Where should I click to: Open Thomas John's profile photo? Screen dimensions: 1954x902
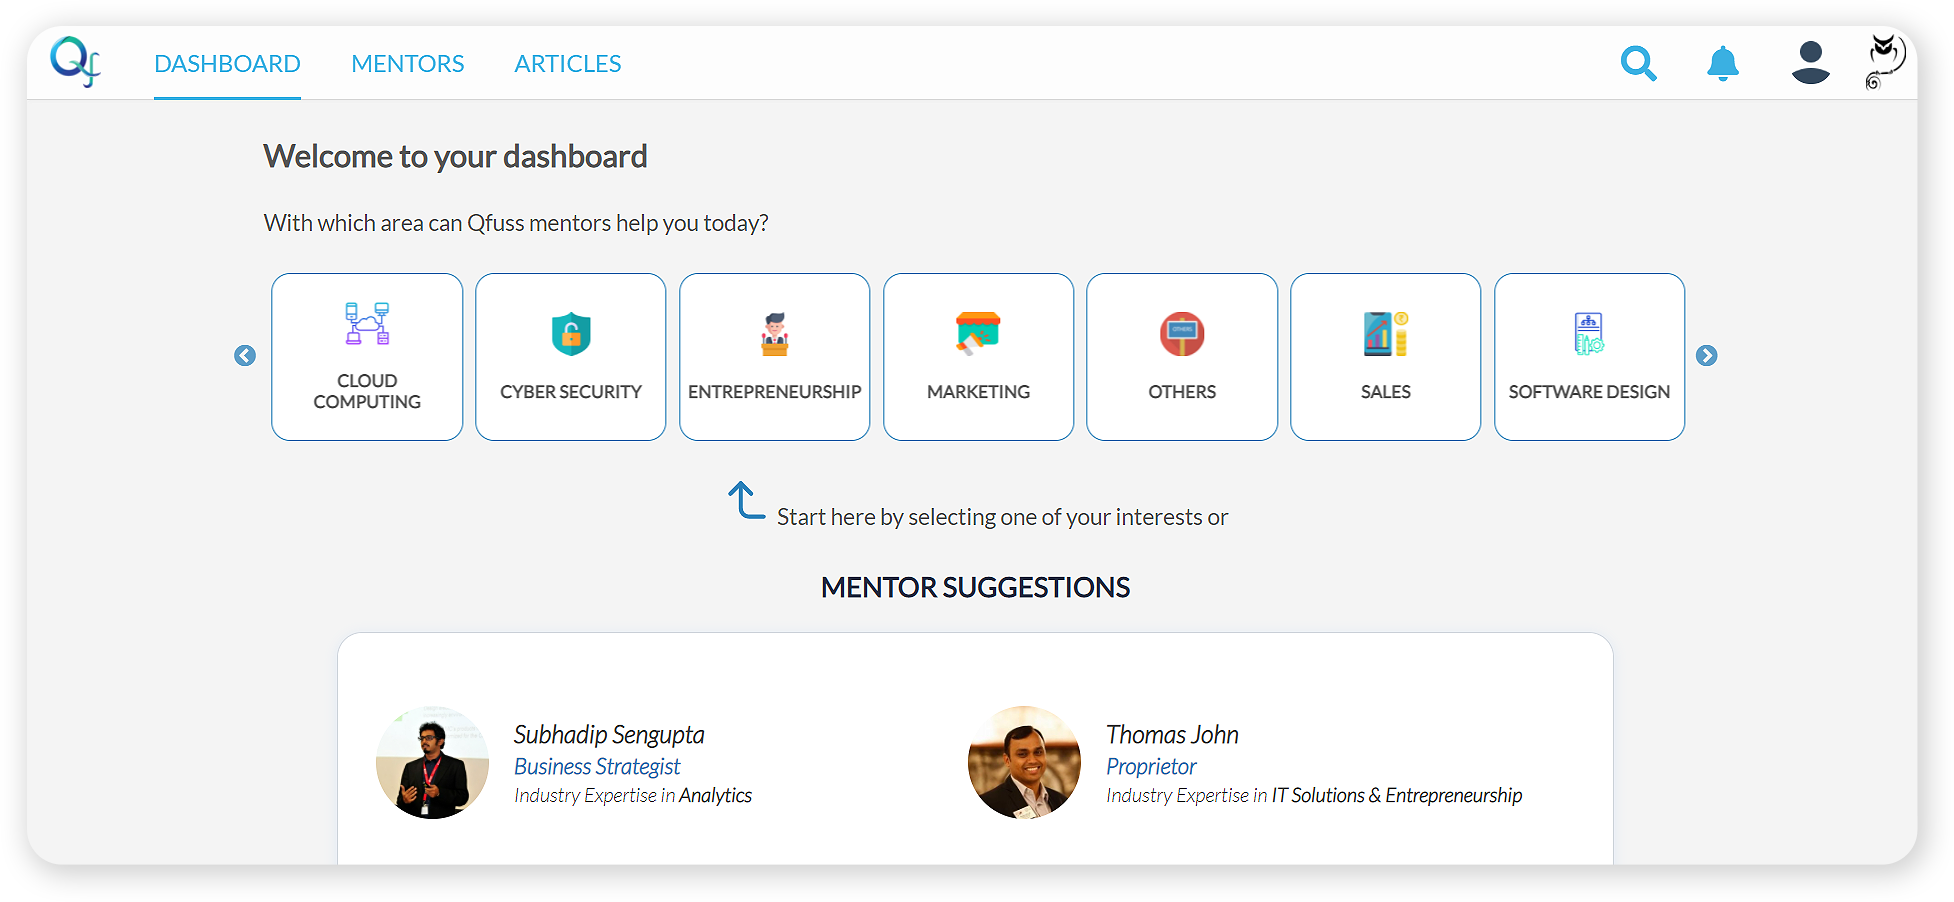point(1024,763)
